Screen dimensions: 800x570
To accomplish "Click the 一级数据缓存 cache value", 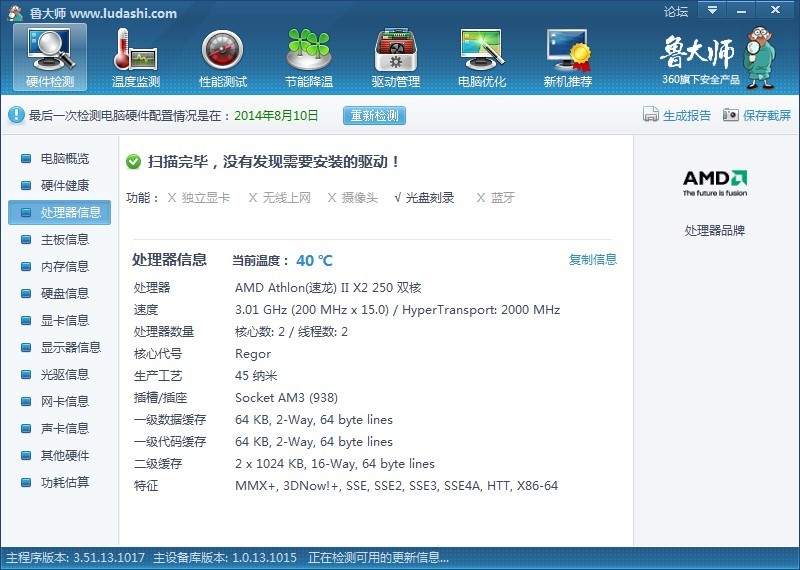I will pos(314,420).
